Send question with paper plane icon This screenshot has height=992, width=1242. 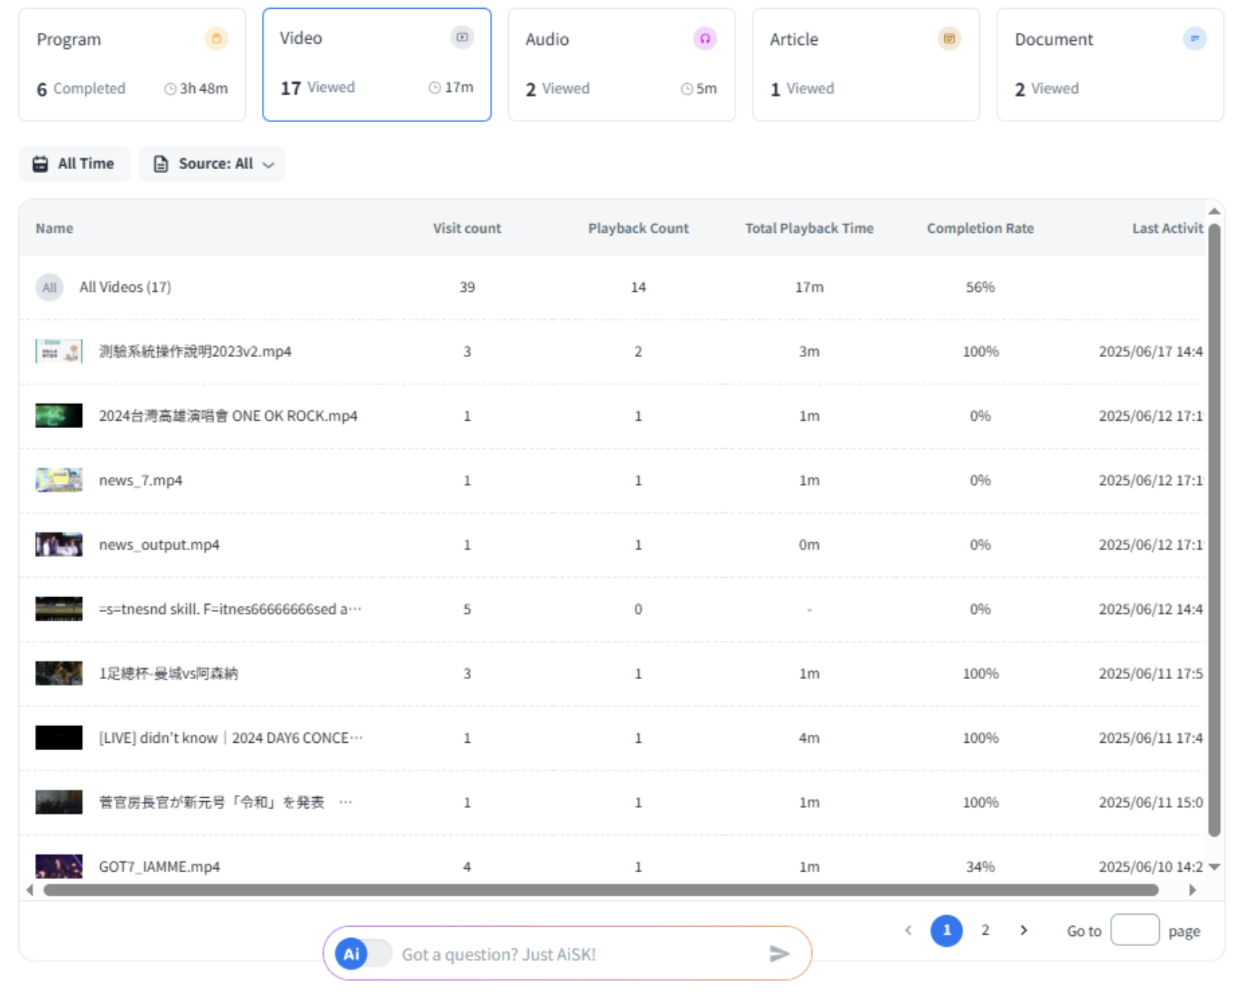(x=779, y=954)
